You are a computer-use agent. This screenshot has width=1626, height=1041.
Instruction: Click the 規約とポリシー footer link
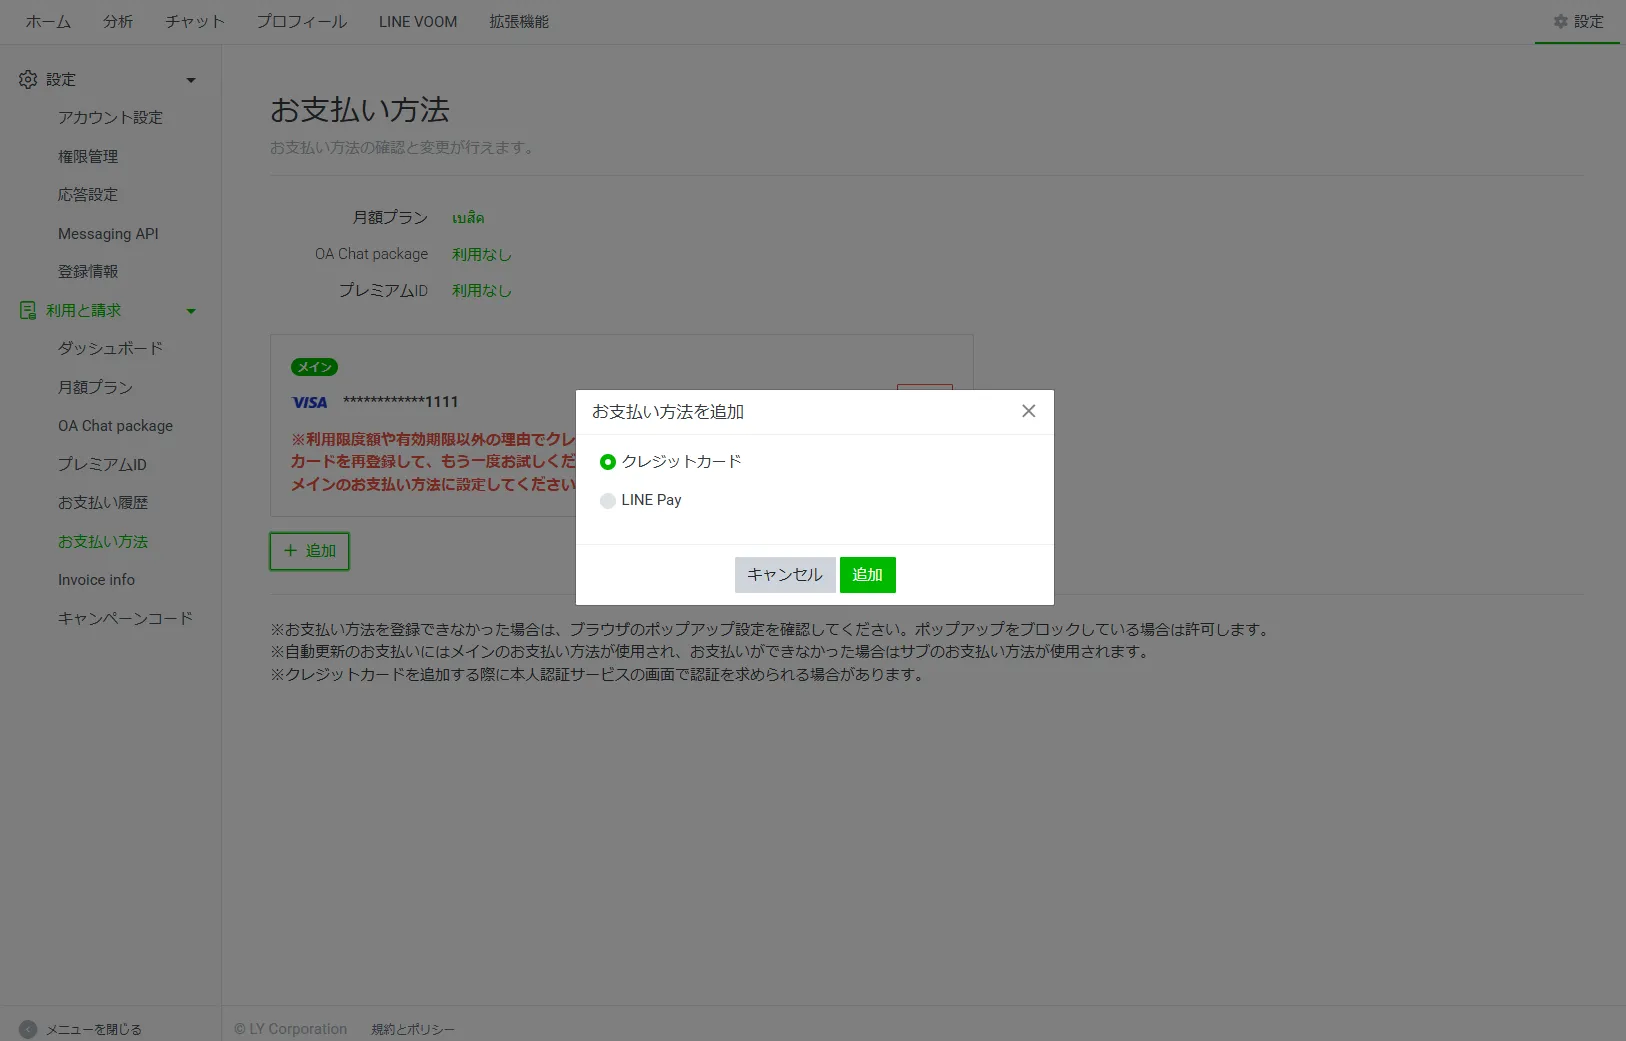click(413, 1029)
